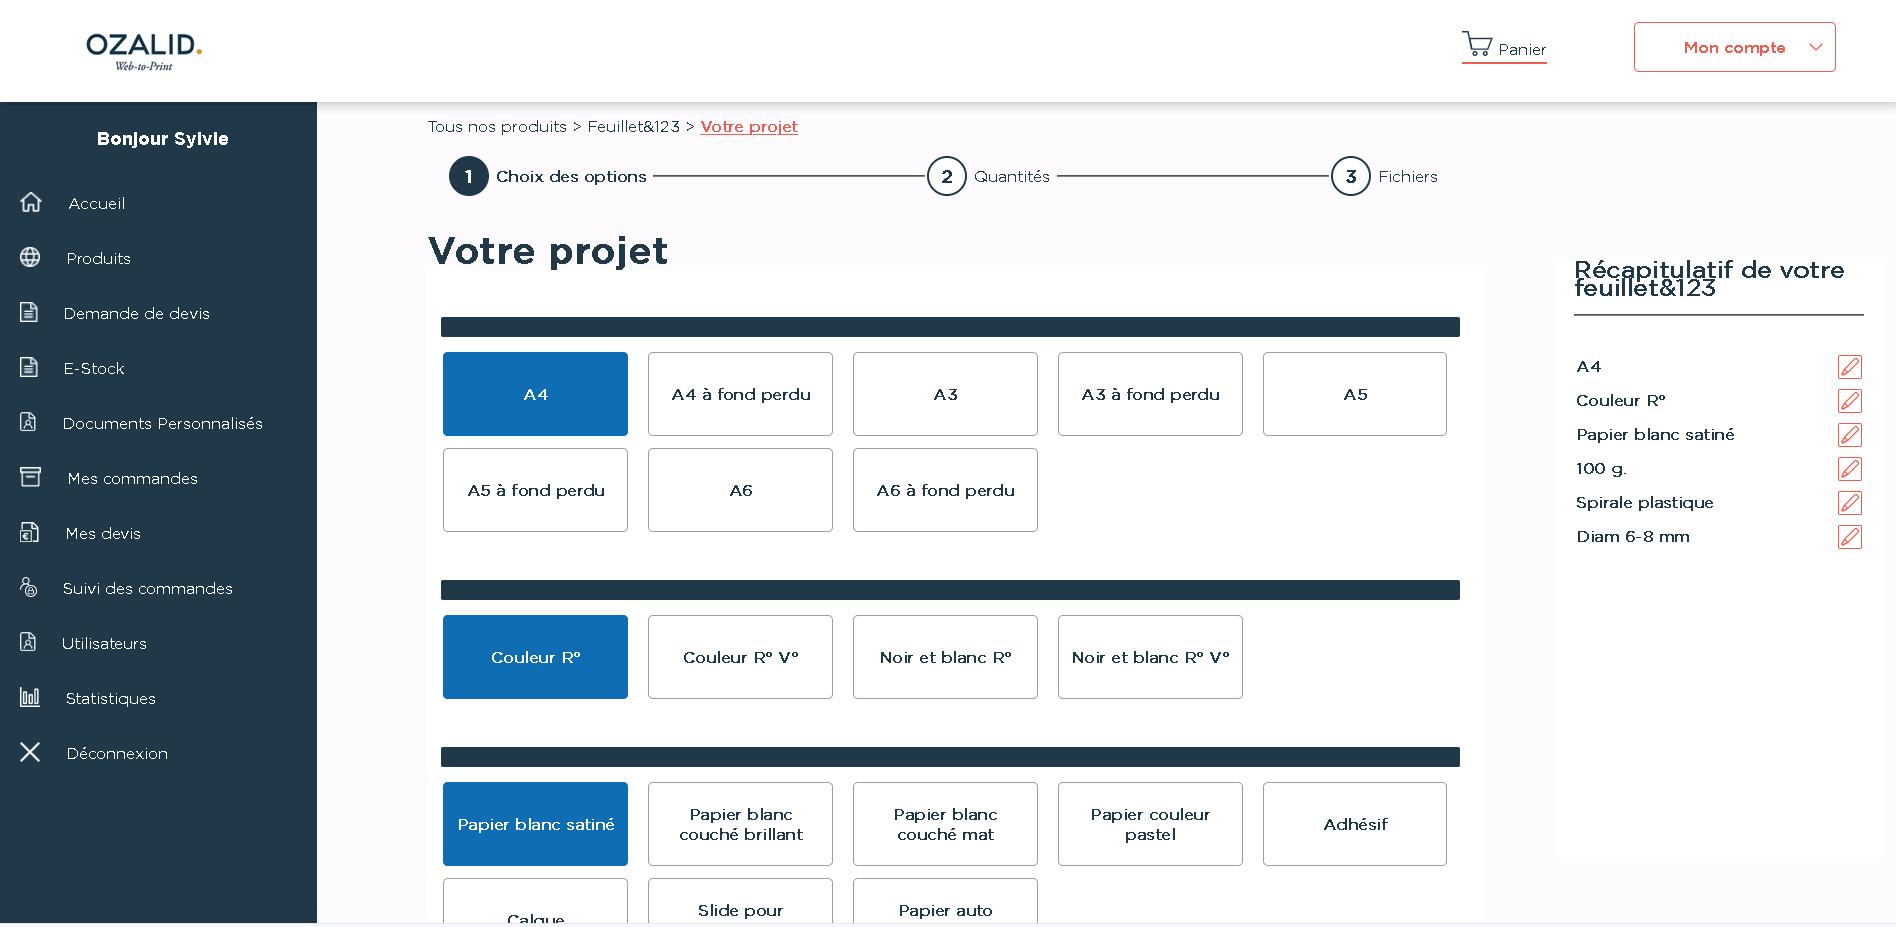Click the Tous nos produits breadcrumb link
This screenshot has height=927, width=1896.
click(497, 127)
